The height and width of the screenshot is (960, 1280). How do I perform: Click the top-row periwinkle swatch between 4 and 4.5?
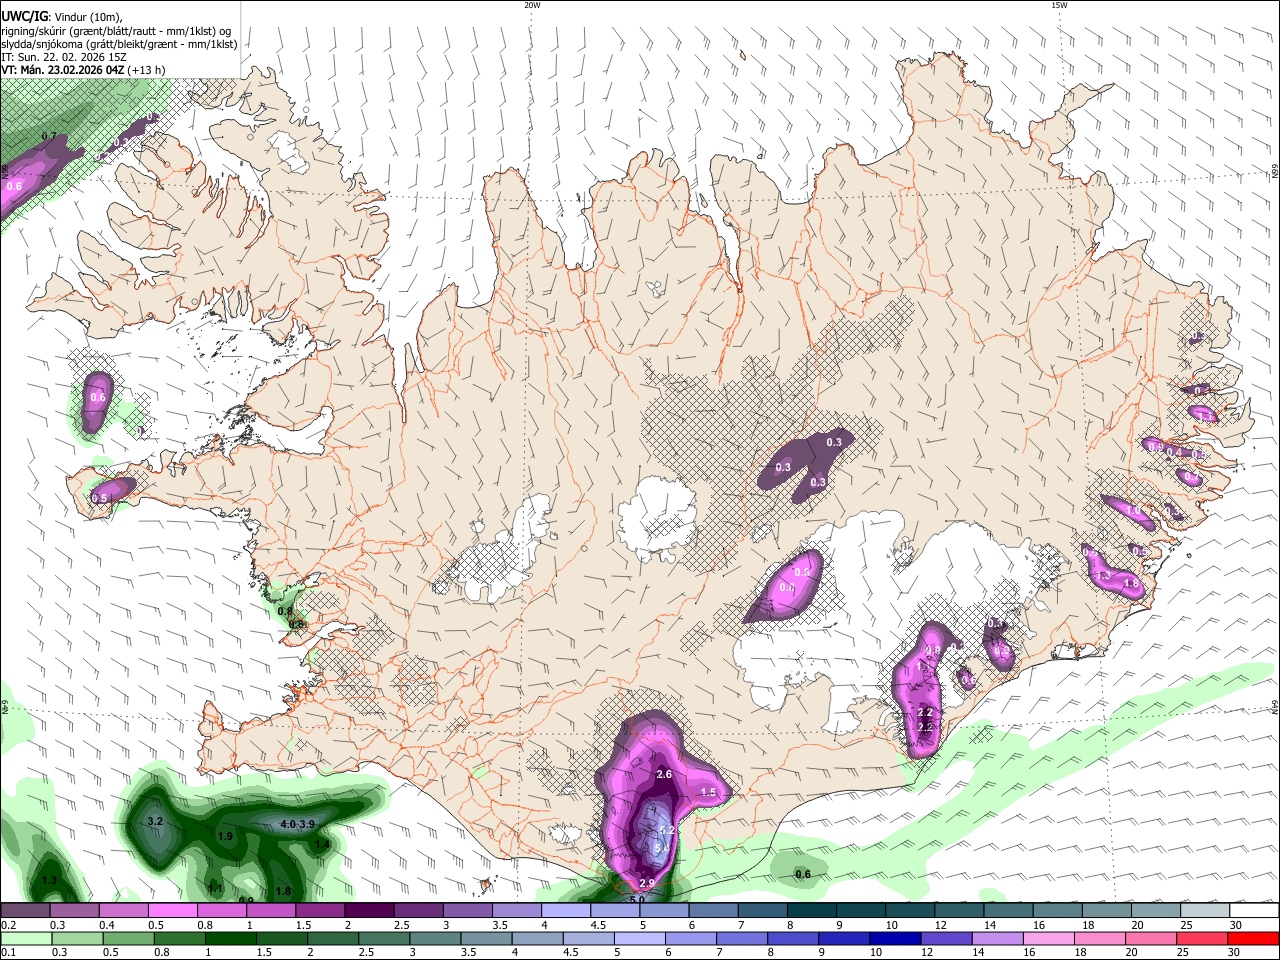coord(566,911)
